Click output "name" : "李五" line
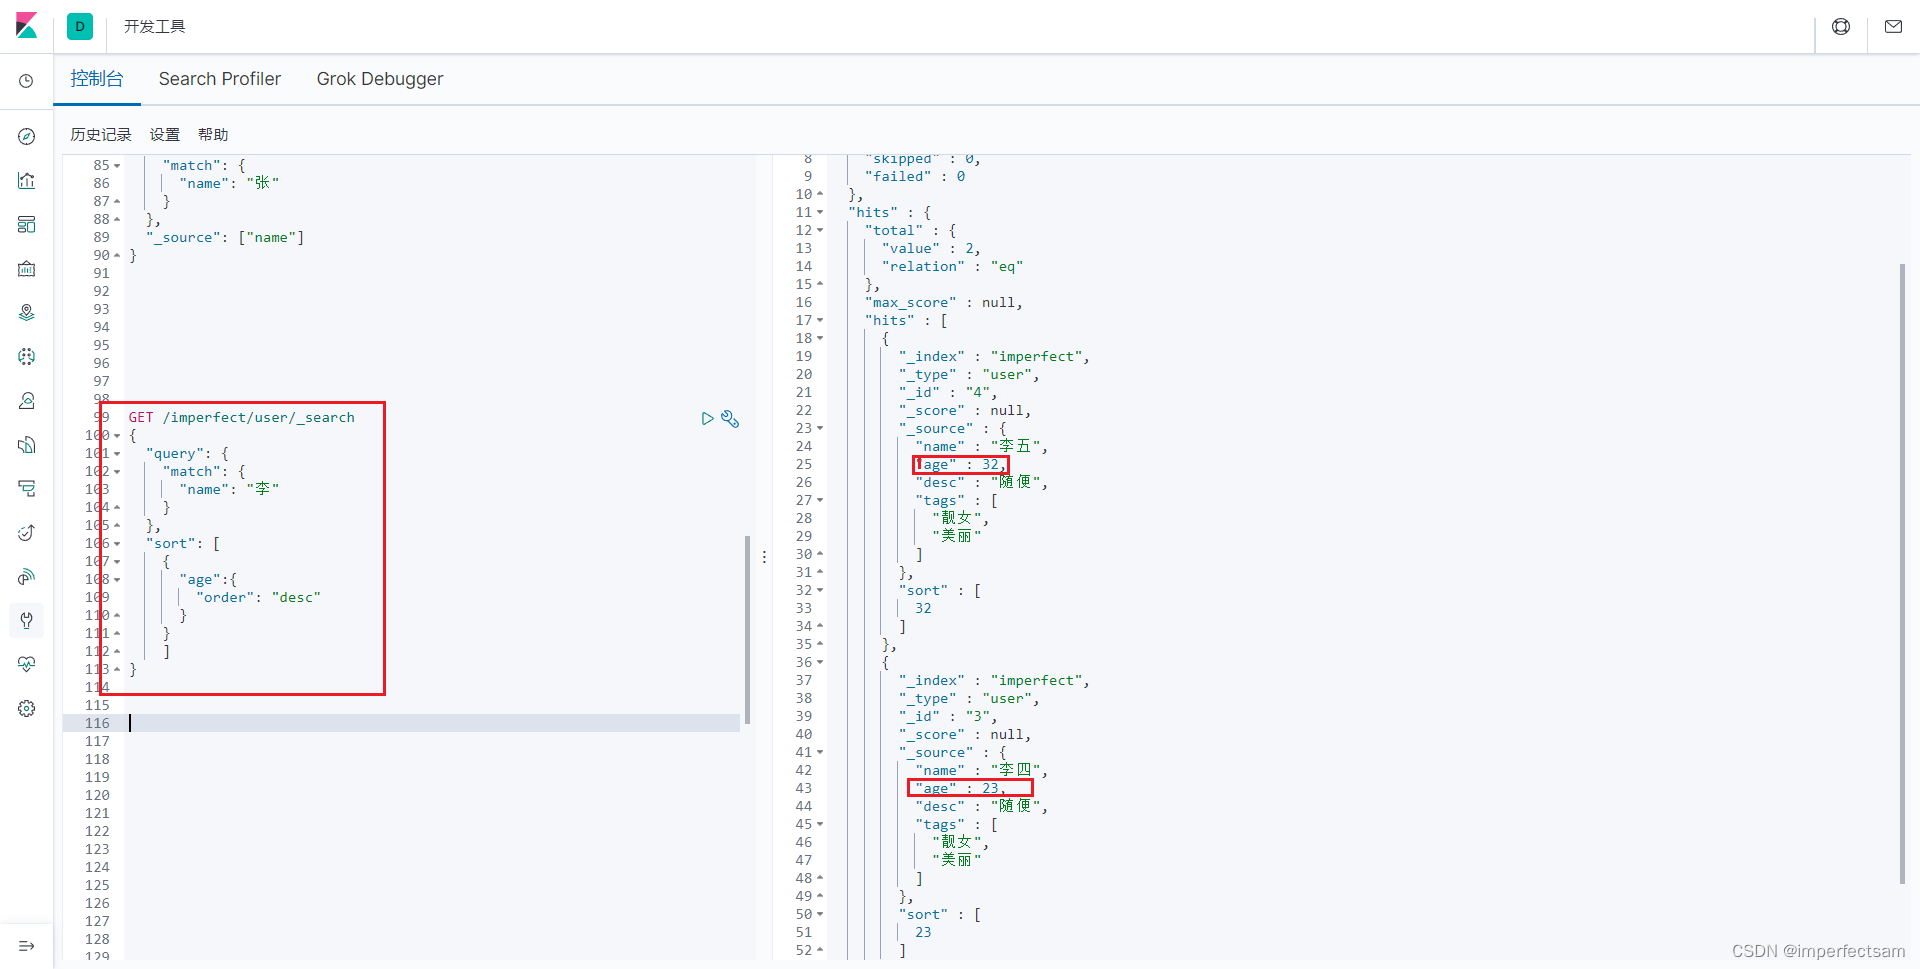Viewport: 1920px width, 969px height. click(981, 447)
